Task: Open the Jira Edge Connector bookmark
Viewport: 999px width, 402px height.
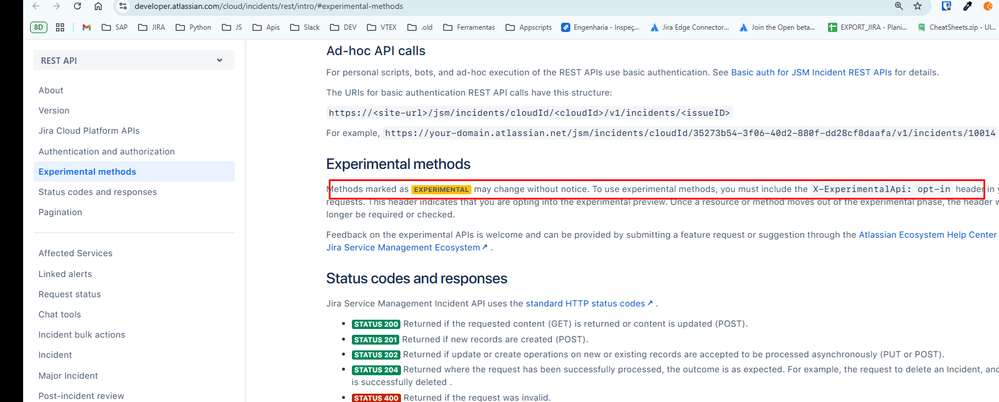Action: pyautogui.click(x=689, y=27)
